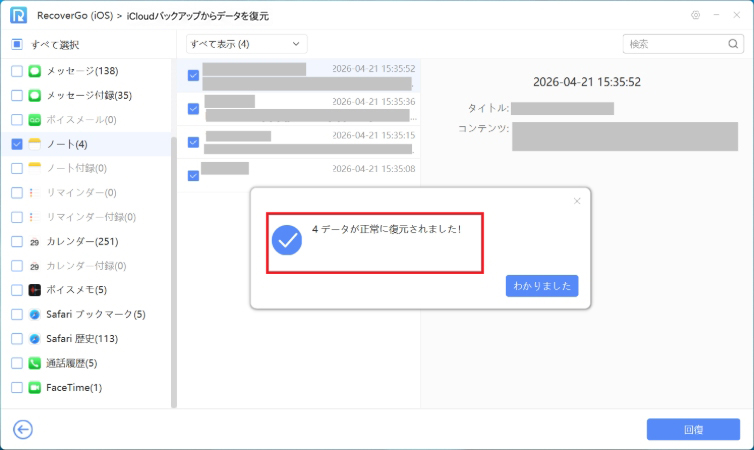
Task: Check the Safari ブックマーク(5) checkbox
Action: 17,314
